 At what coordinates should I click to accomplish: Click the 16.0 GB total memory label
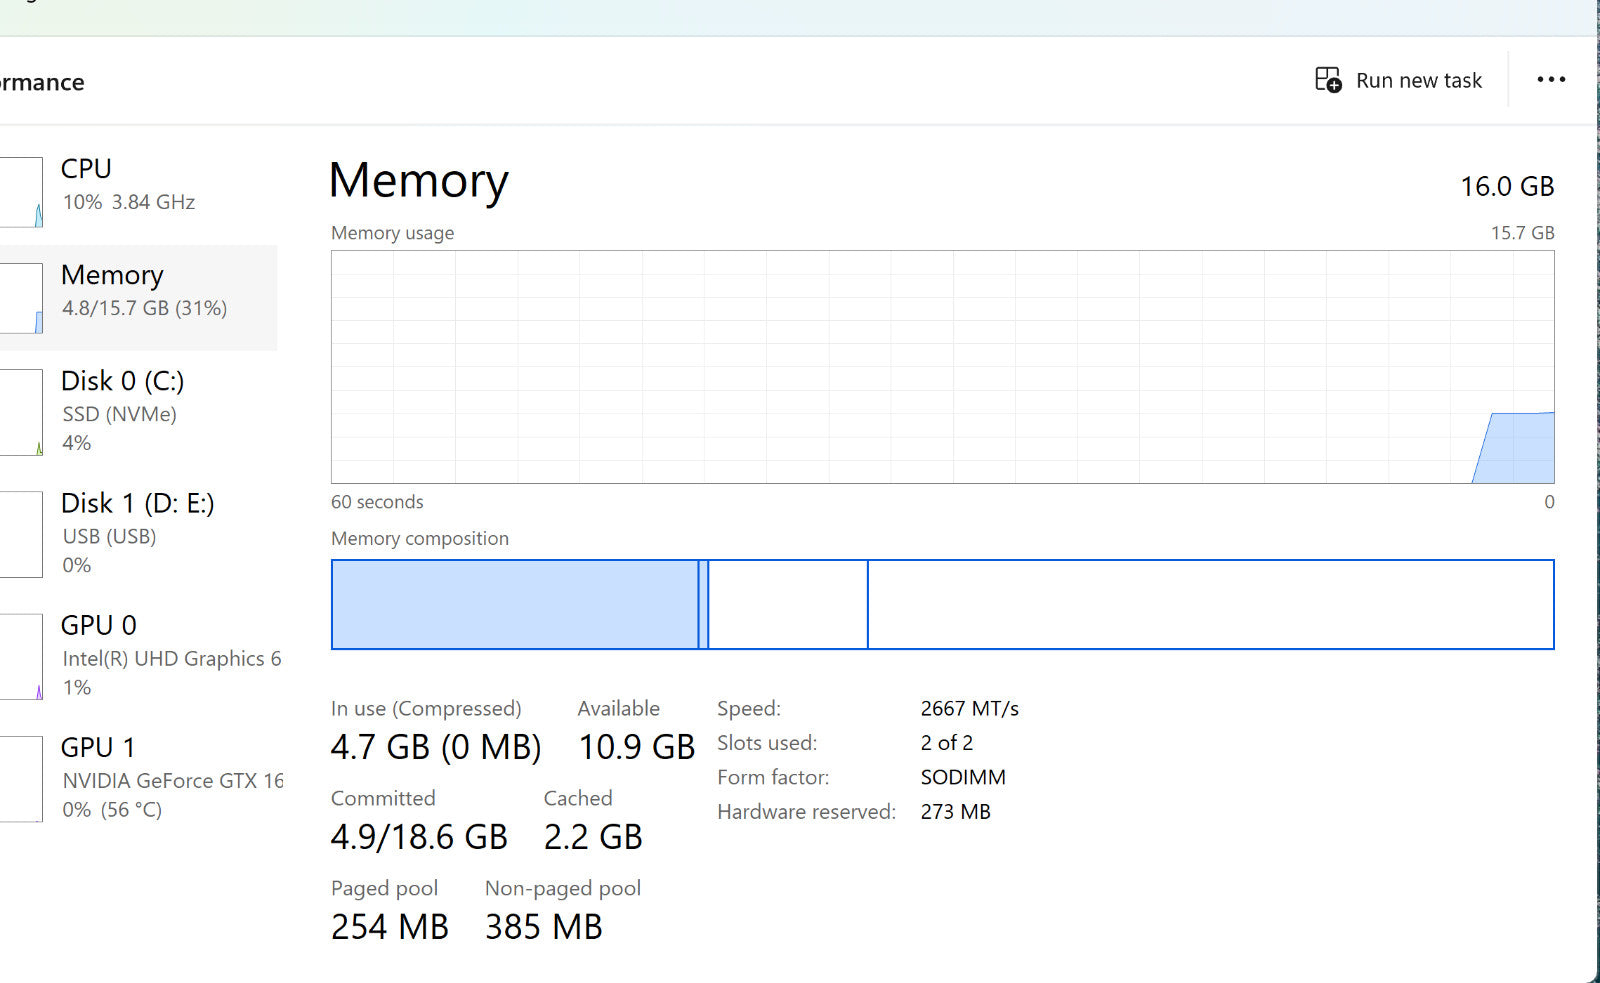(1507, 187)
